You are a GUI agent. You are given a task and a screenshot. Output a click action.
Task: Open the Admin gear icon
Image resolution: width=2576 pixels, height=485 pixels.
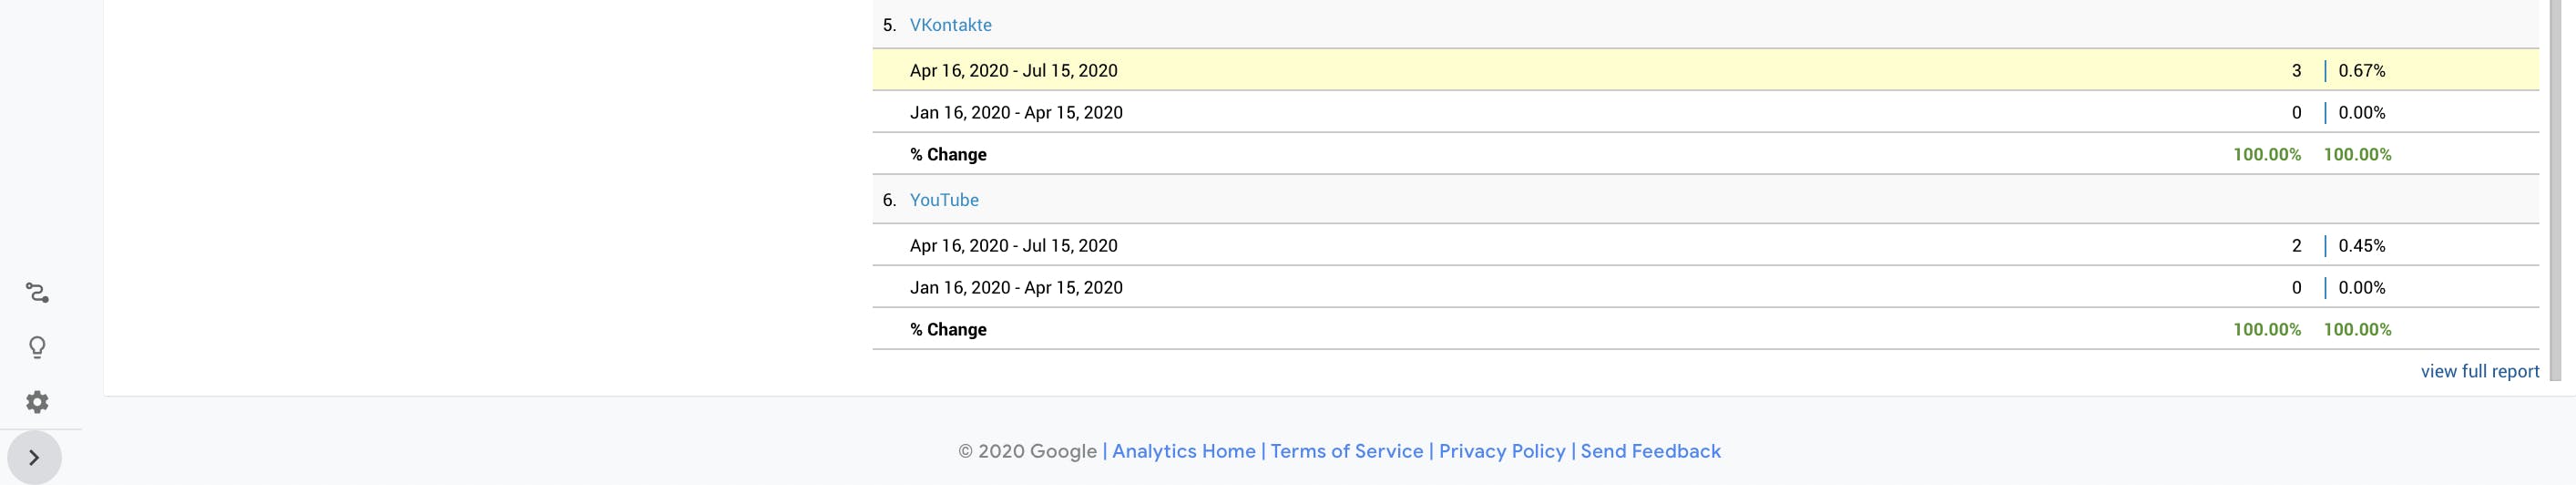(37, 402)
